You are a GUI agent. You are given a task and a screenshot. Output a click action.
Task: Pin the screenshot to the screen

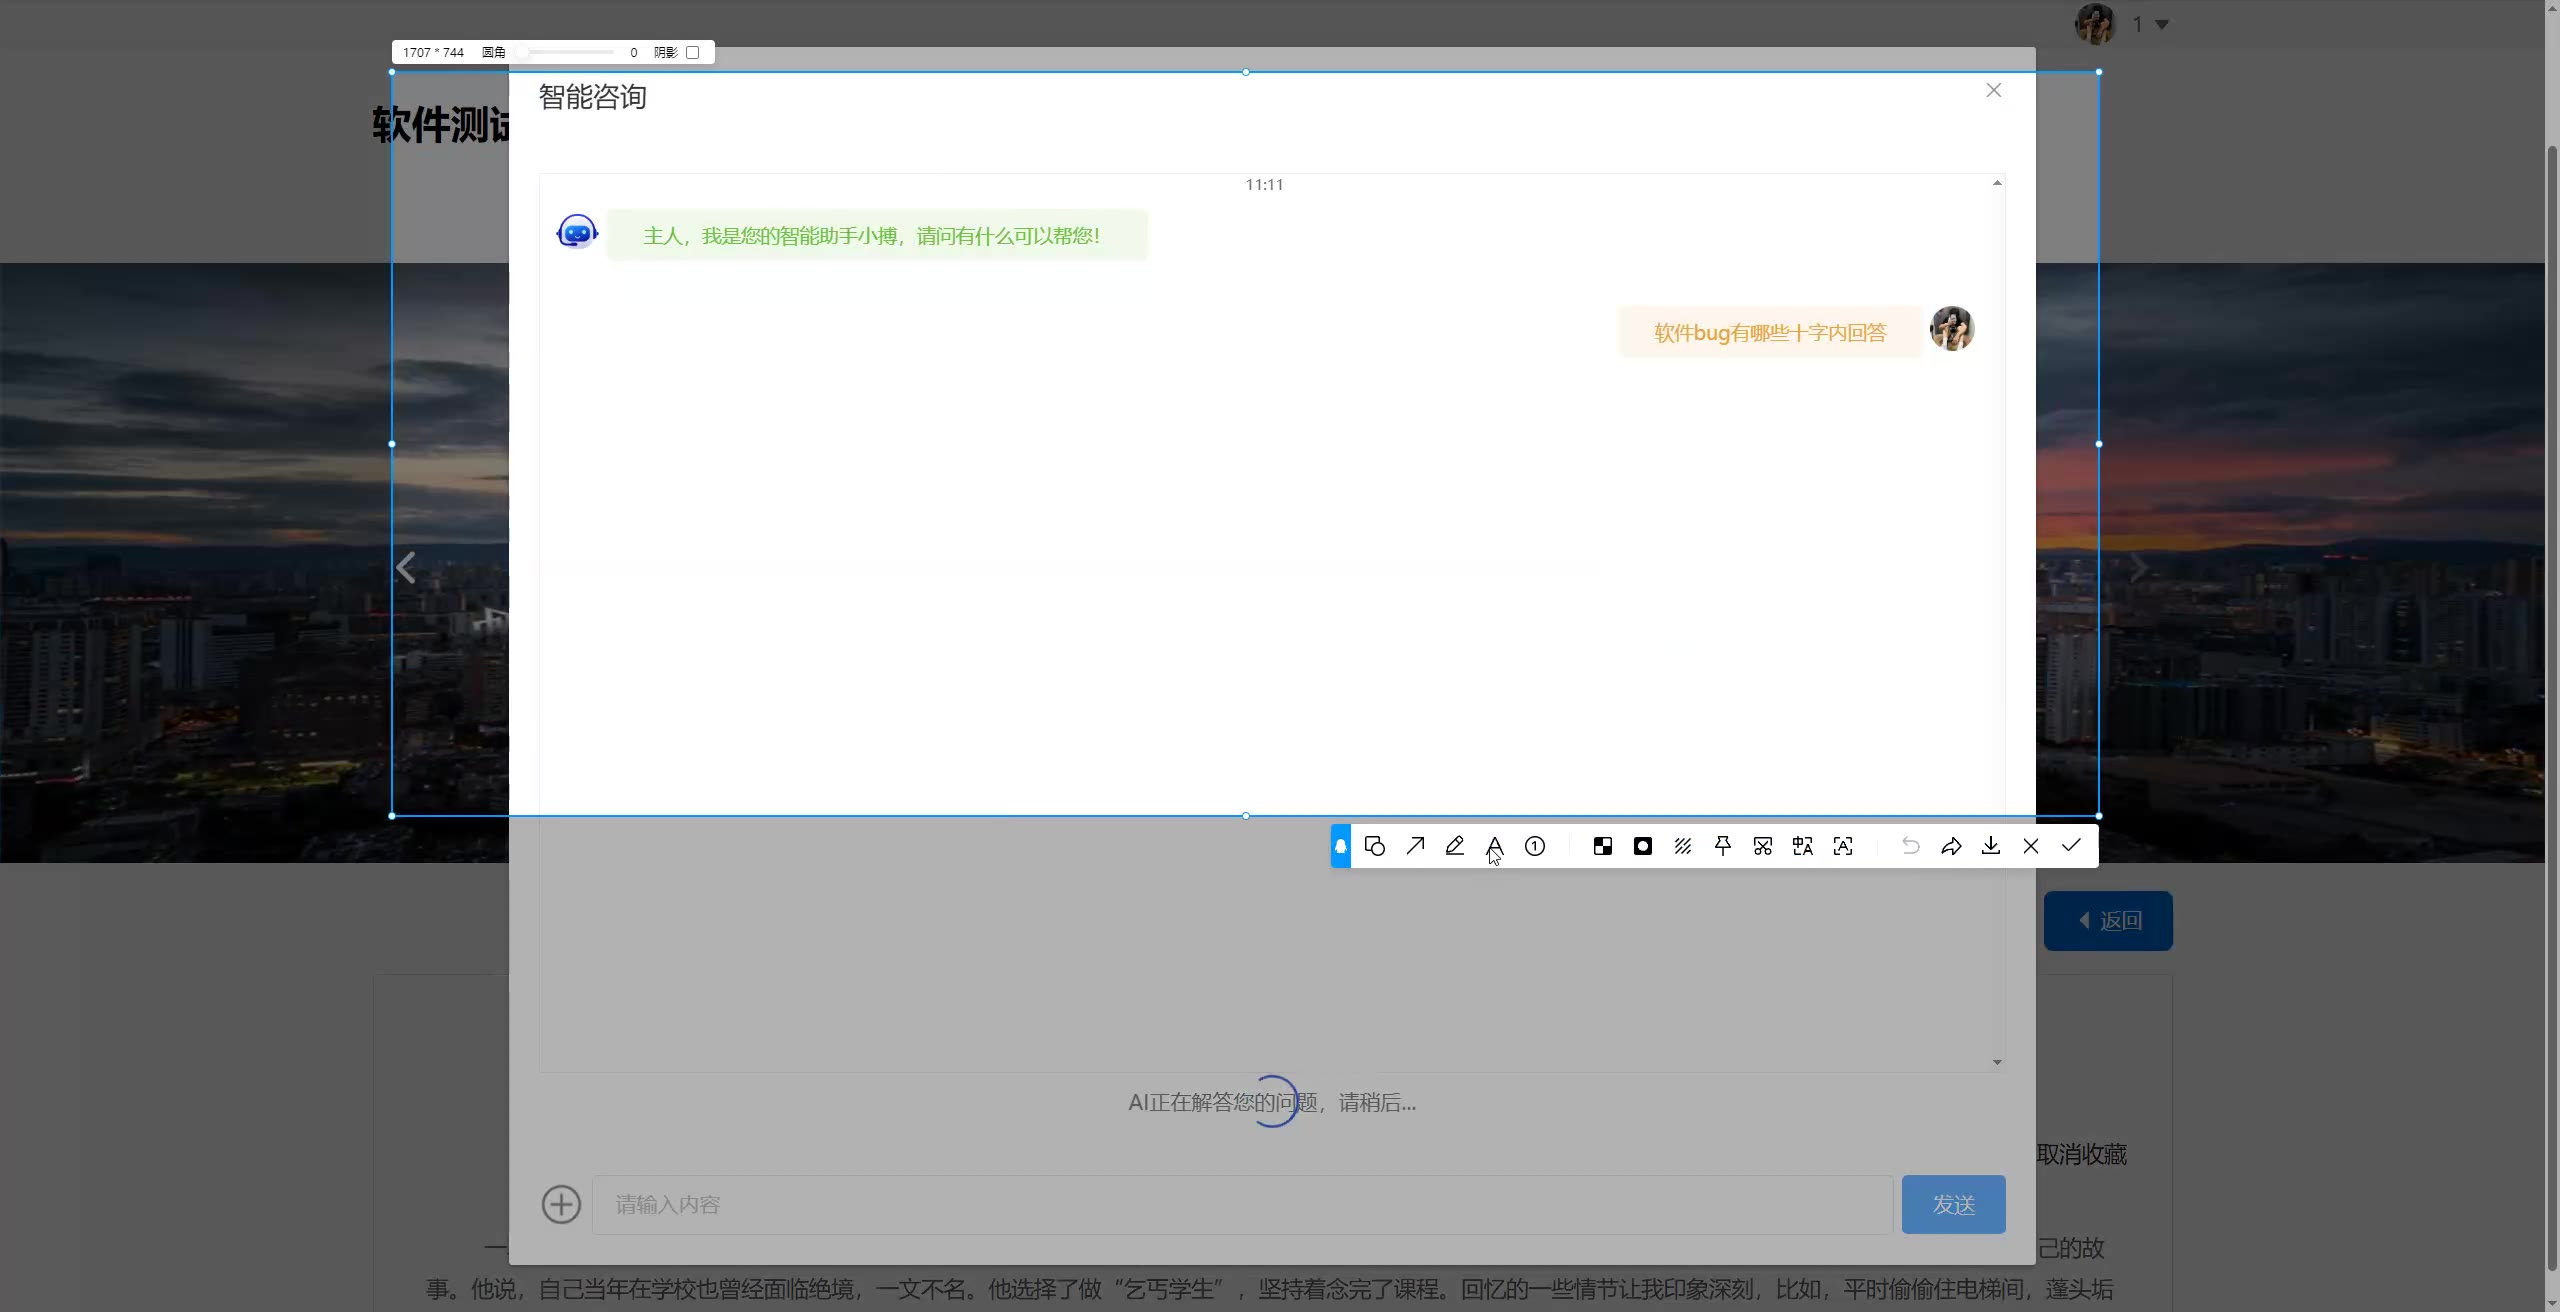tap(1723, 846)
